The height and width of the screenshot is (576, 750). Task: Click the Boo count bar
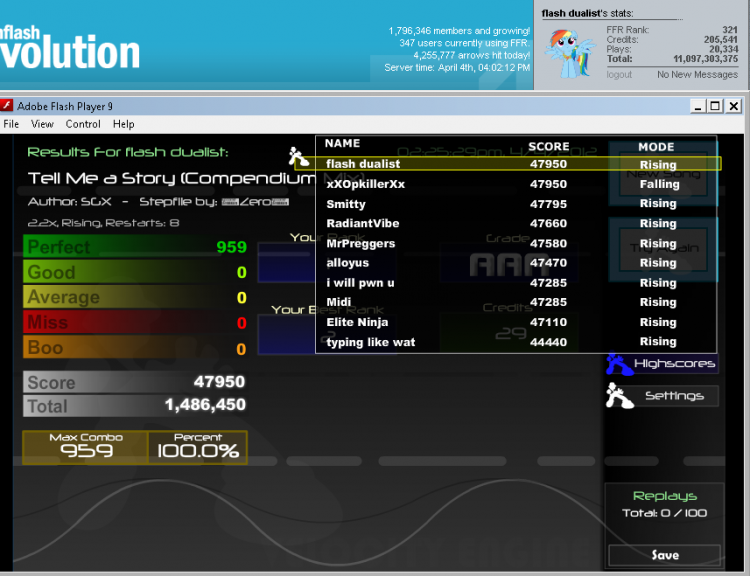135,348
